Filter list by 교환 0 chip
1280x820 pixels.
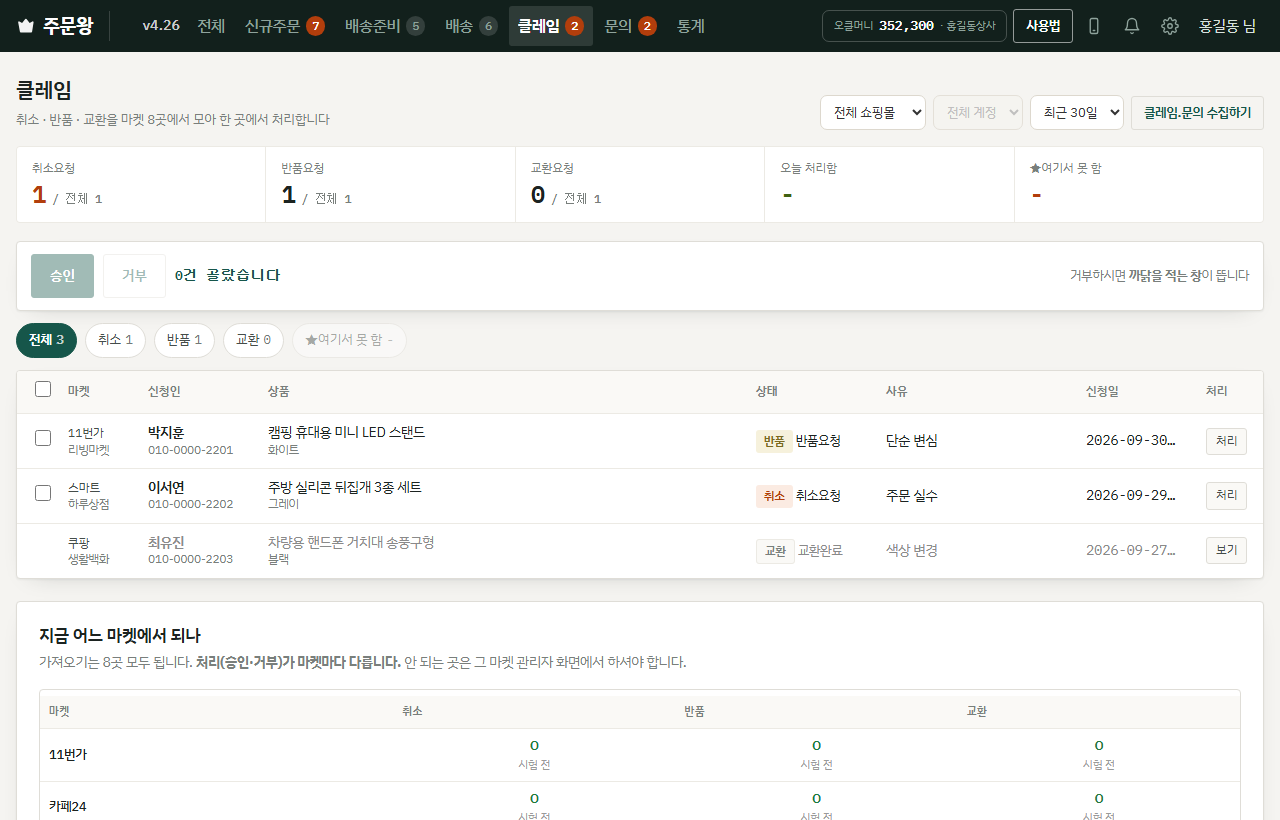tap(253, 340)
